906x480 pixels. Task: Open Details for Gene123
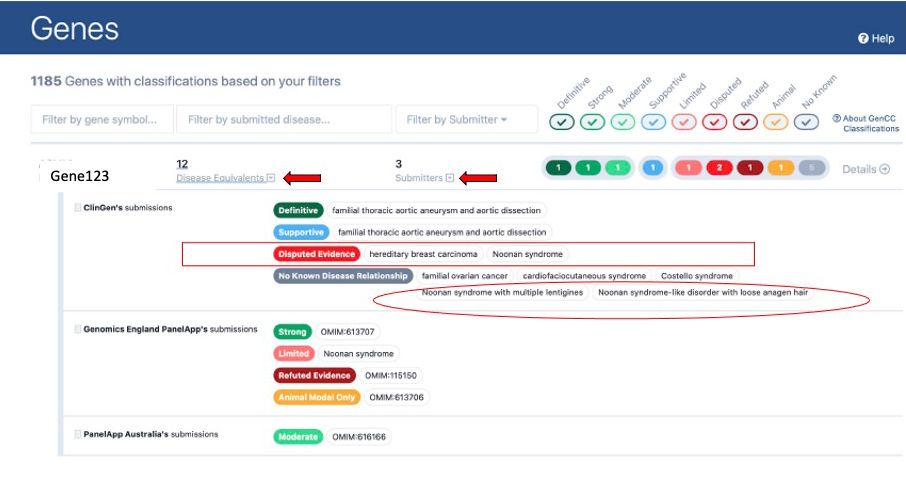pyautogui.click(x=866, y=169)
